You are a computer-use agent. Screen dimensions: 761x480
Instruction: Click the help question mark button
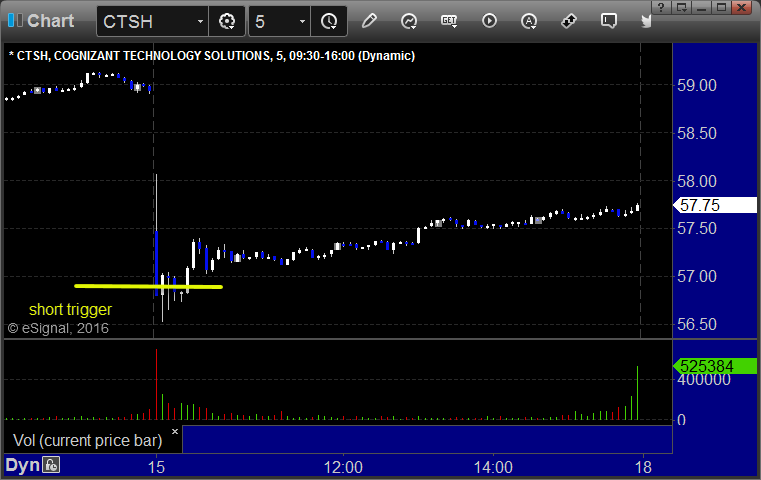[661, 7]
